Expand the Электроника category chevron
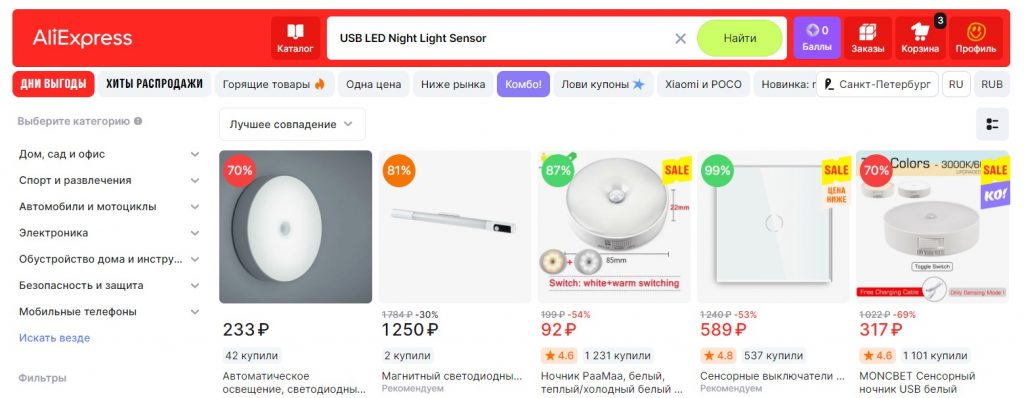The width and height of the screenshot is (1024, 398). coord(195,233)
